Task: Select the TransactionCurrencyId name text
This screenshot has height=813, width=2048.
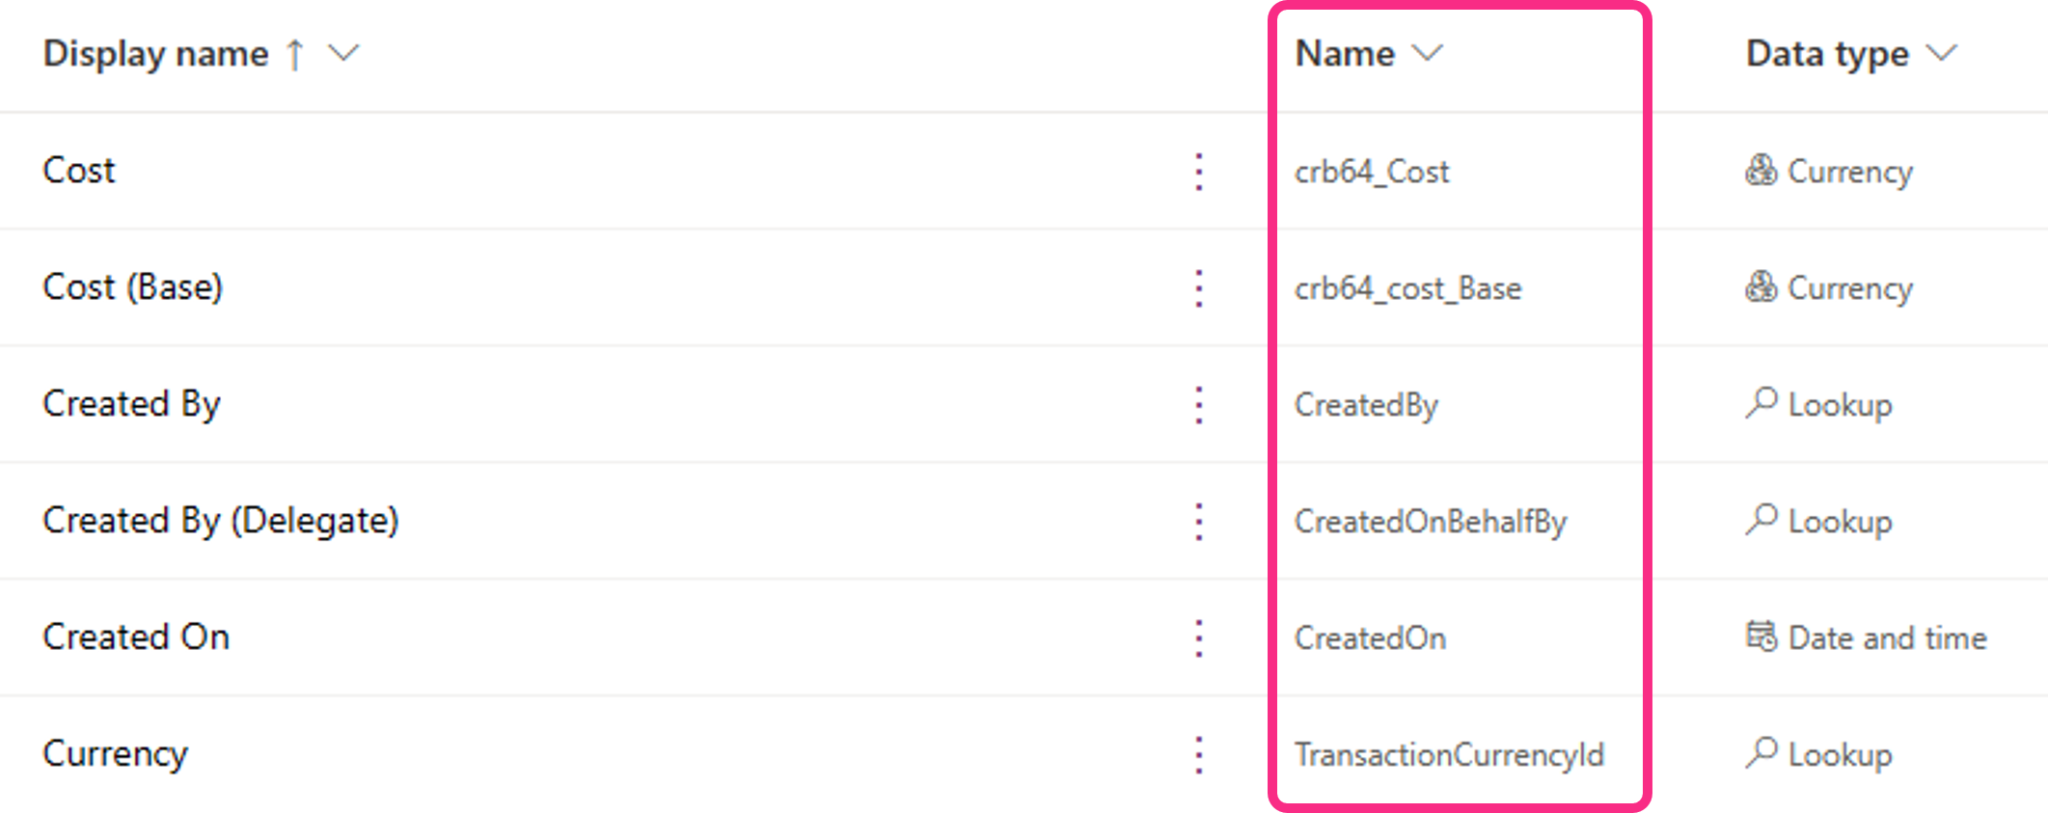Action: pyautogui.click(x=1450, y=754)
